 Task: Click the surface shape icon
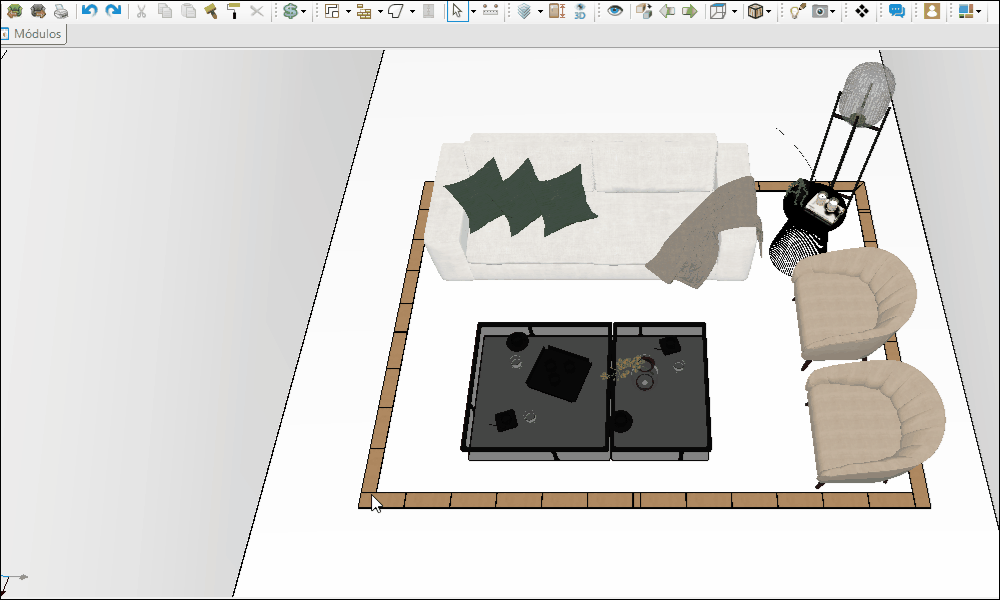tap(396, 11)
